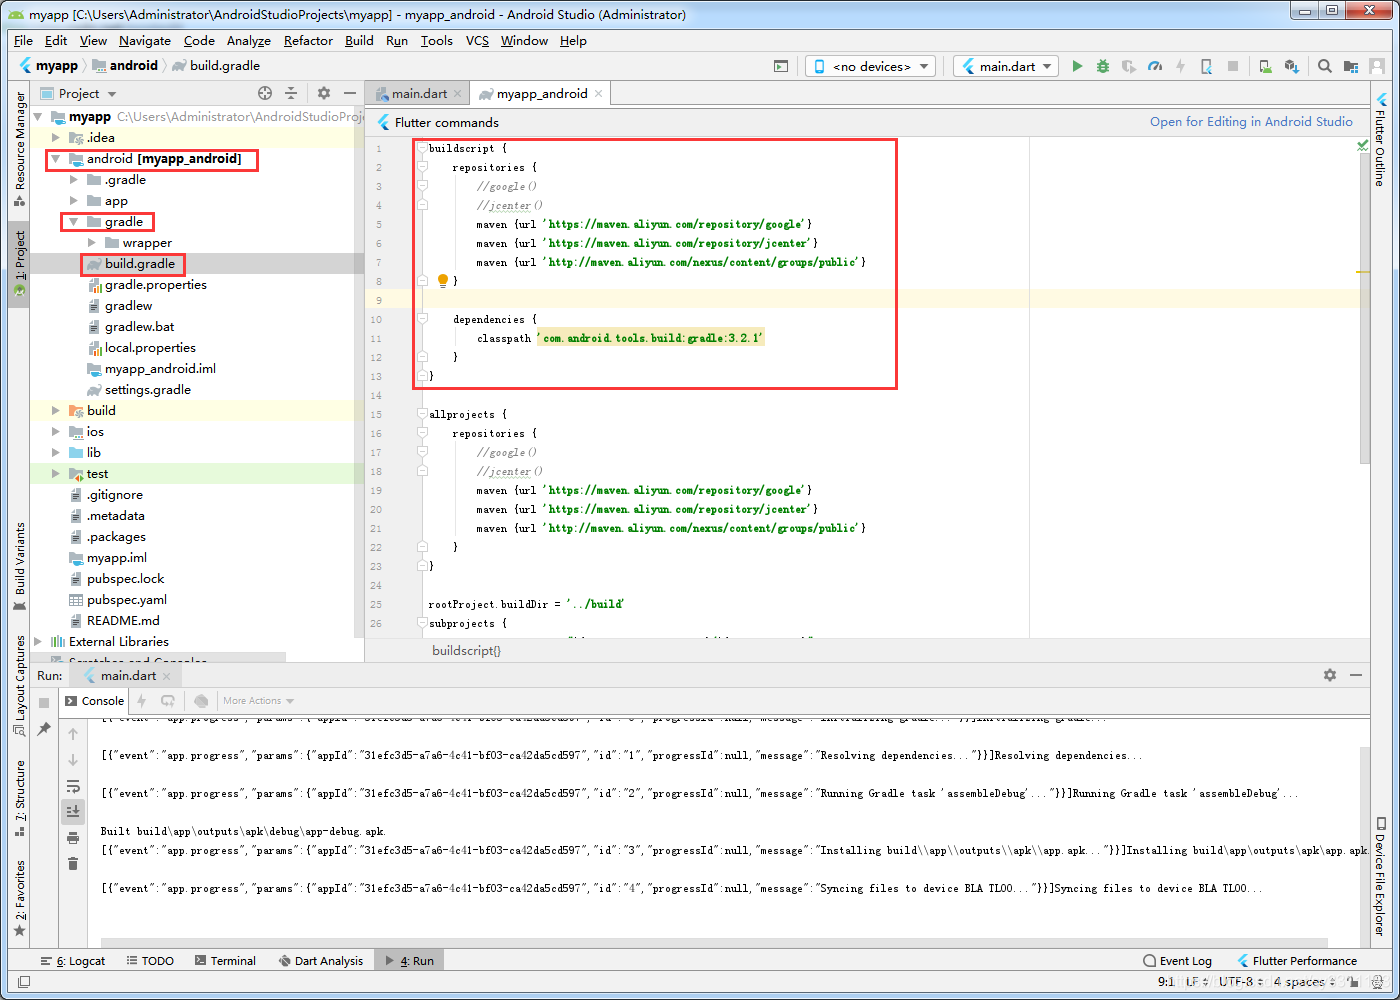
Task: Open the Dart Analysis tool tab
Action: click(320, 961)
